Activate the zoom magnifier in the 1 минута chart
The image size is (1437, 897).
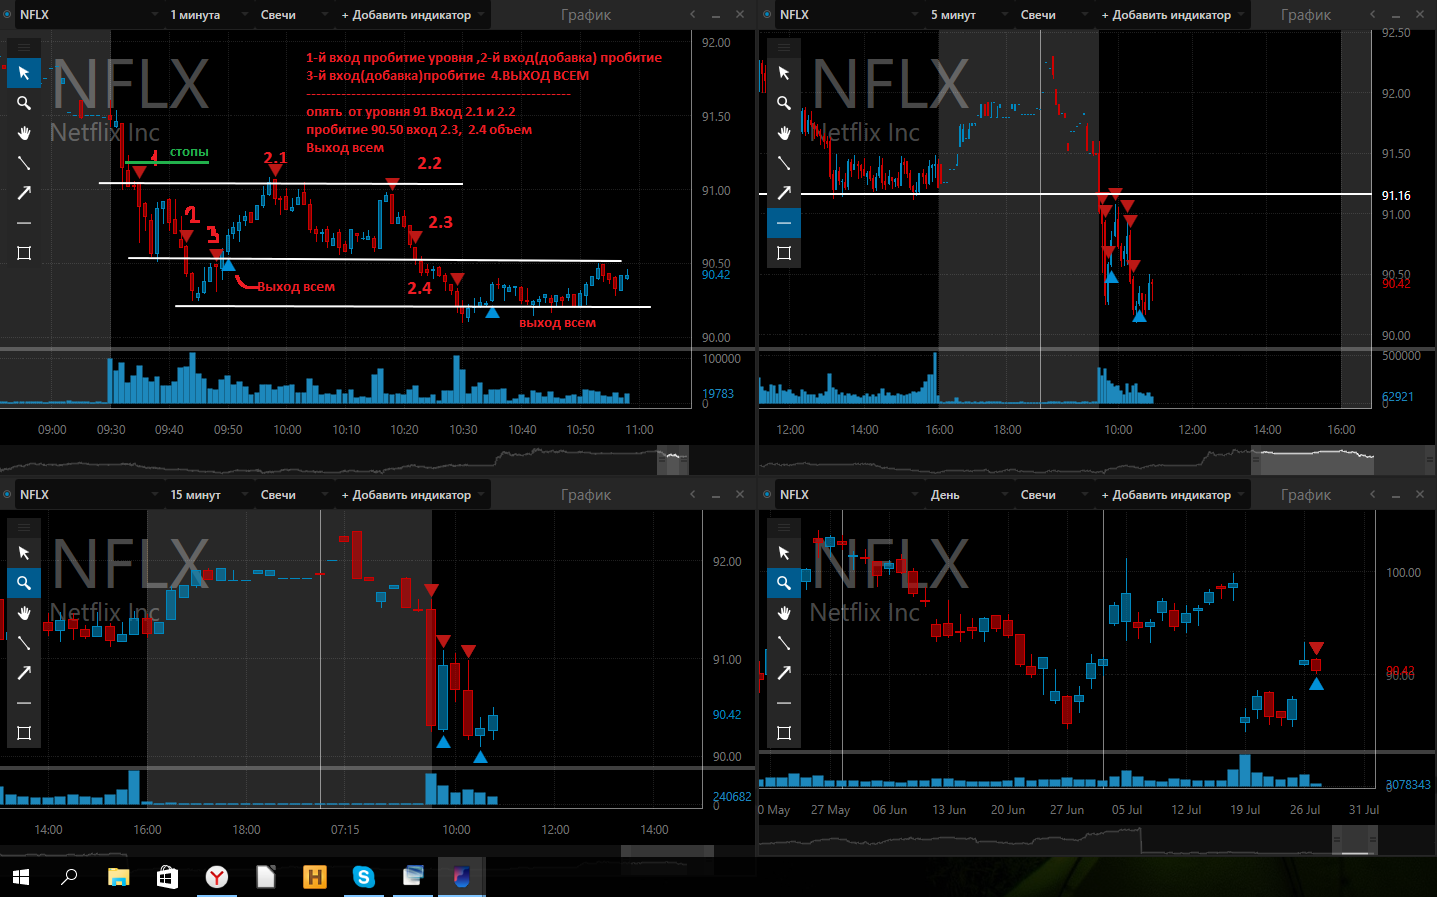[24, 103]
